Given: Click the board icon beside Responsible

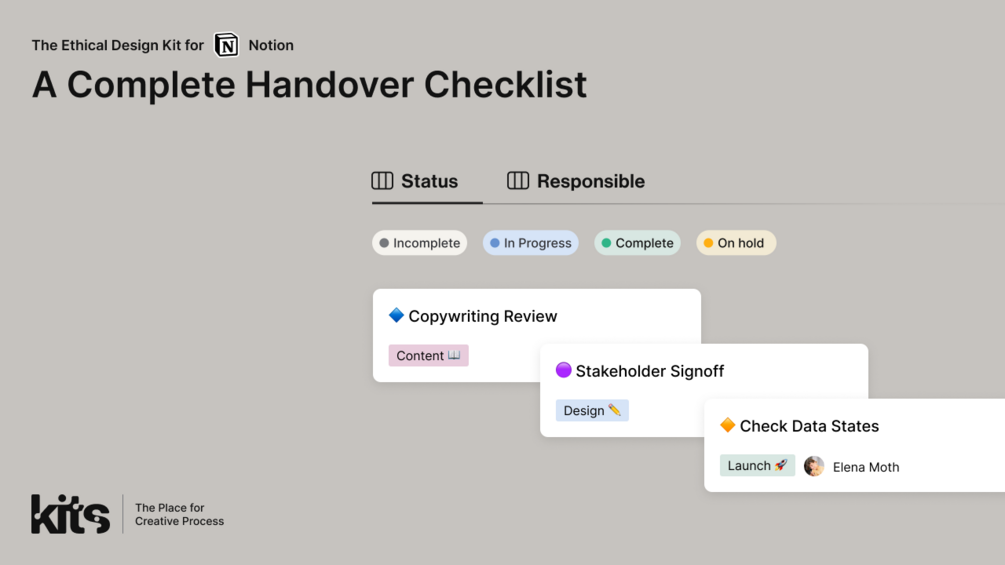Looking at the screenshot, I should 518,181.
